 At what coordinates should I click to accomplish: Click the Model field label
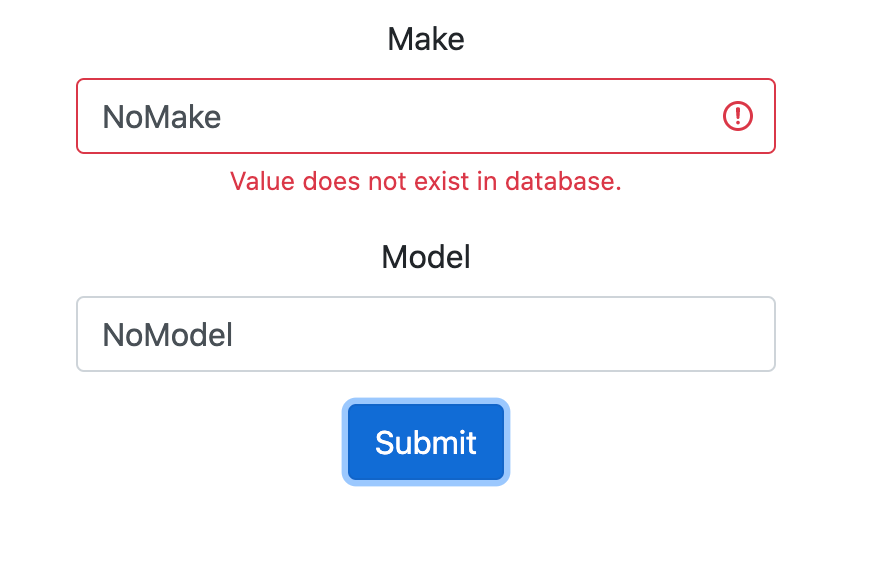(x=426, y=257)
